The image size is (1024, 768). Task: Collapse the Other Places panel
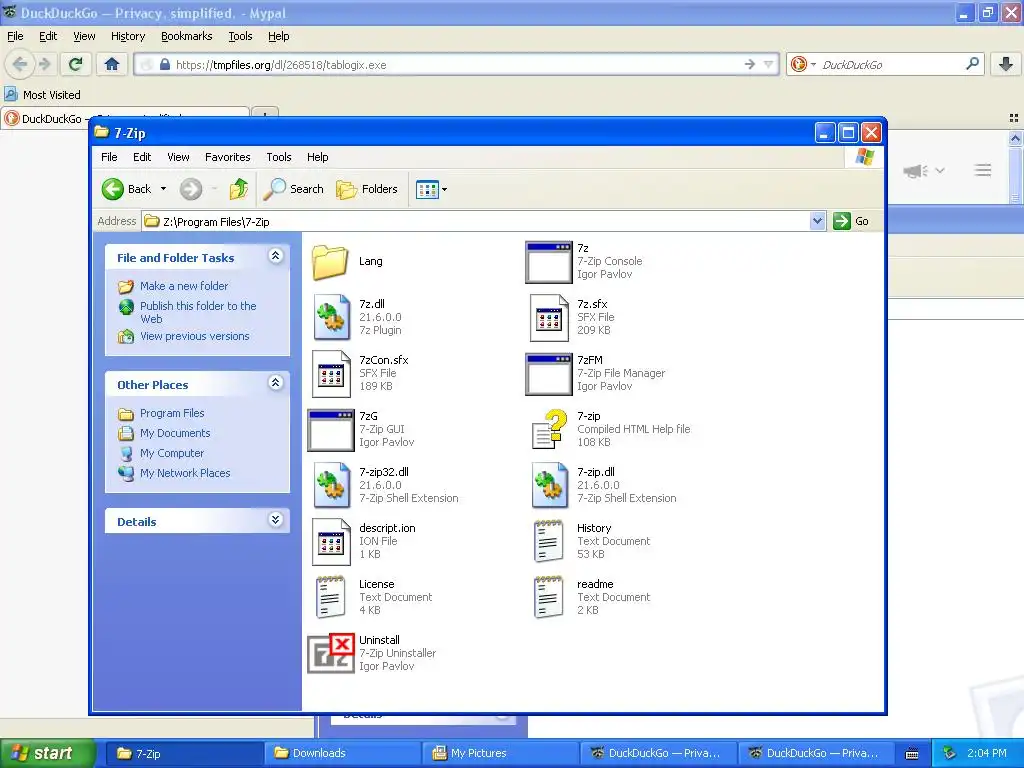[x=276, y=383]
